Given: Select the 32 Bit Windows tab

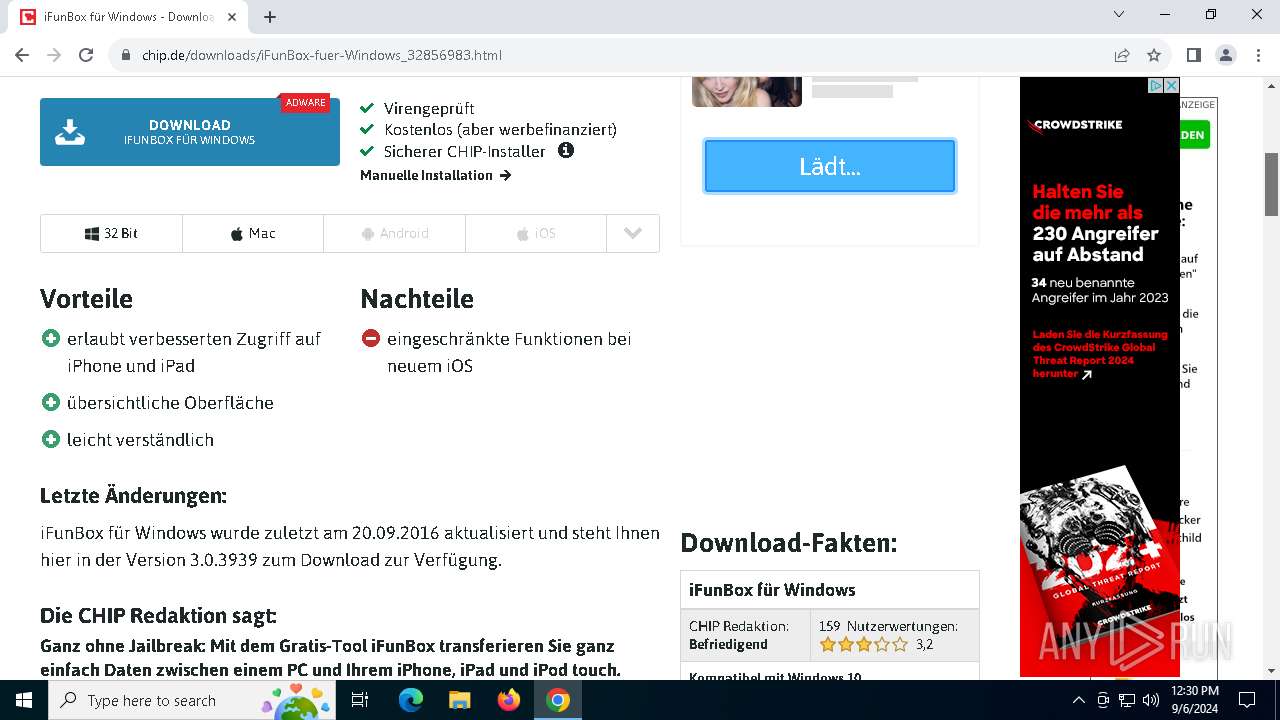Looking at the screenshot, I should [x=111, y=233].
